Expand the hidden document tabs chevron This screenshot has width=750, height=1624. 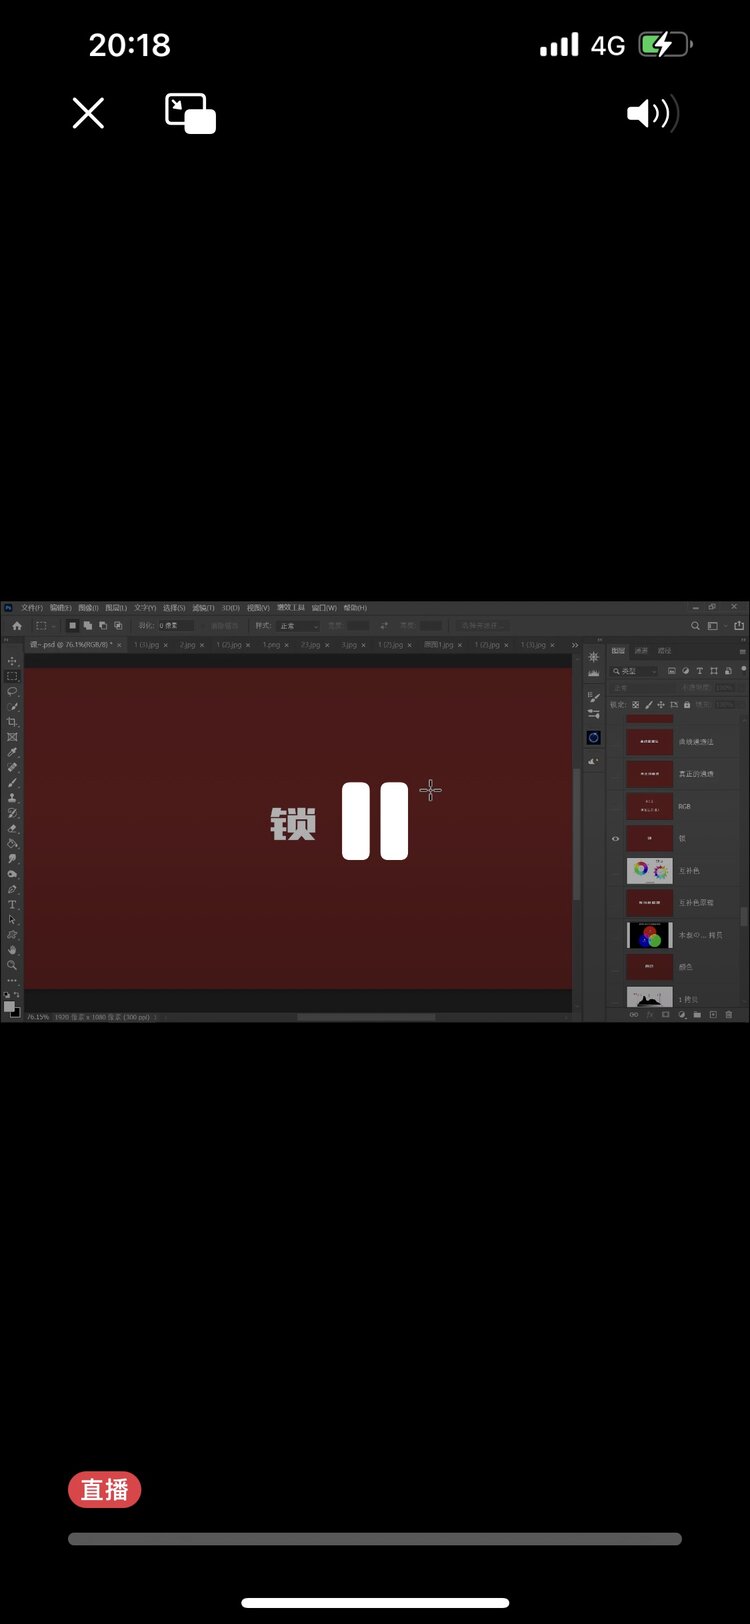[x=574, y=645]
